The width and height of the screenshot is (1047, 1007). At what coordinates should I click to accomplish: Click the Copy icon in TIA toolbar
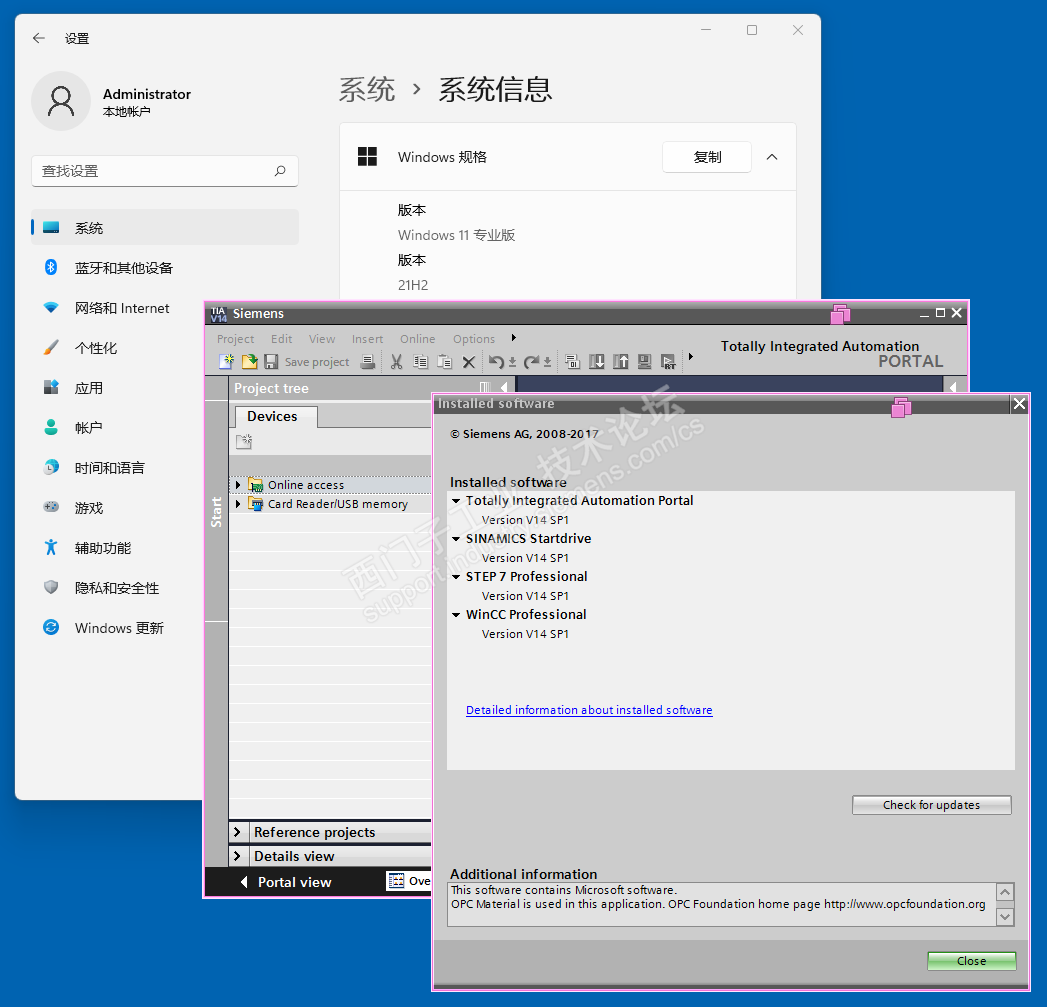(x=421, y=362)
